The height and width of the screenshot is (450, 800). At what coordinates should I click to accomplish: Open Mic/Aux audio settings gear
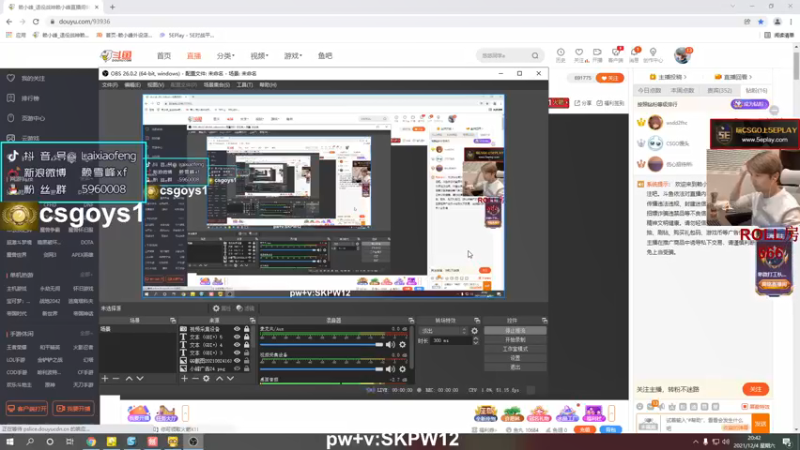click(403, 345)
